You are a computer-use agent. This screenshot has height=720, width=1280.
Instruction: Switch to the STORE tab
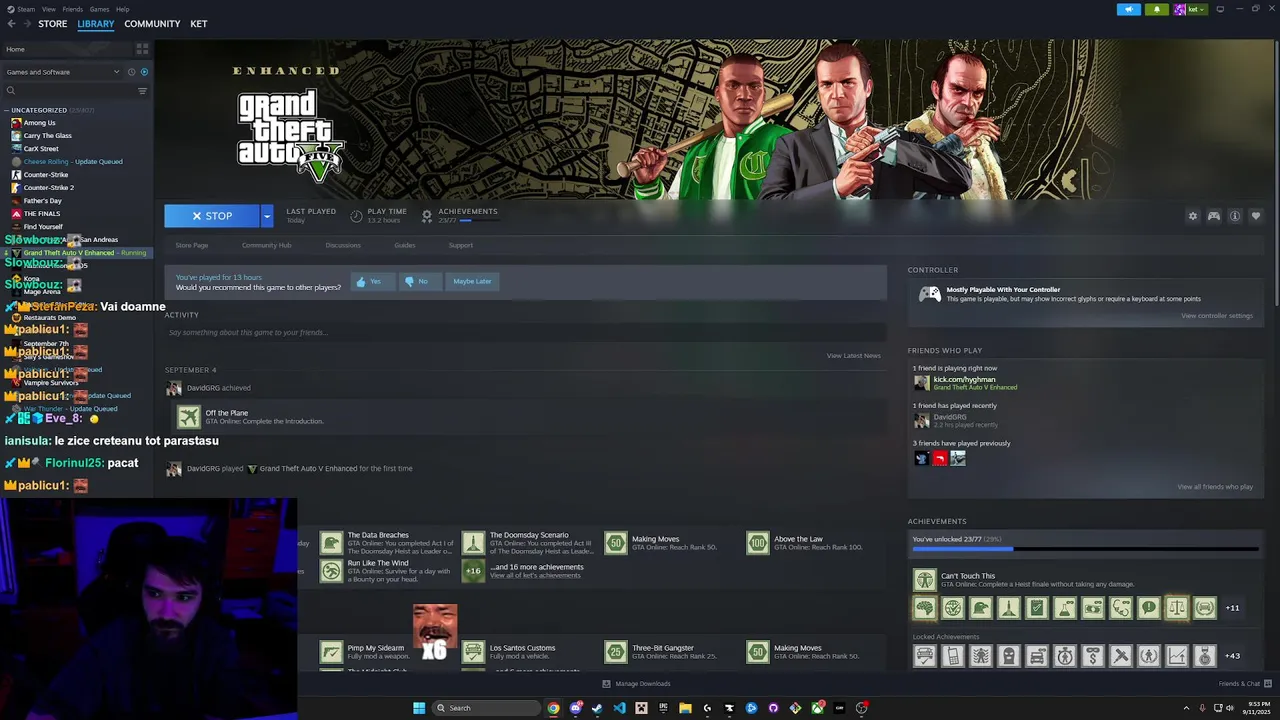point(52,24)
